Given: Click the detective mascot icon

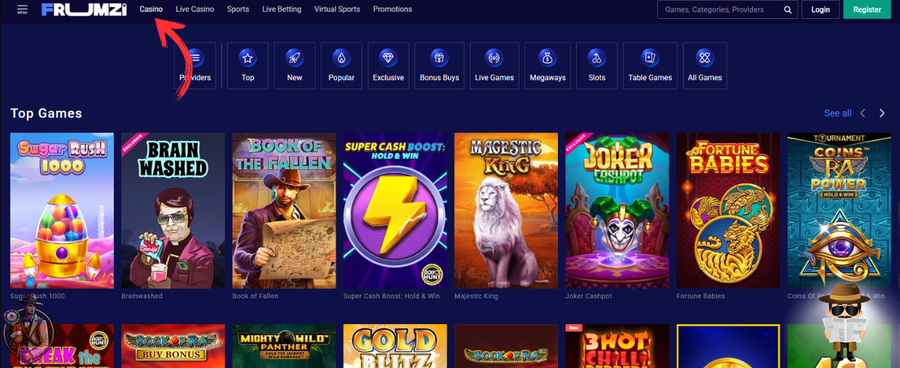Looking at the screenshot, I should click(843, 323).
